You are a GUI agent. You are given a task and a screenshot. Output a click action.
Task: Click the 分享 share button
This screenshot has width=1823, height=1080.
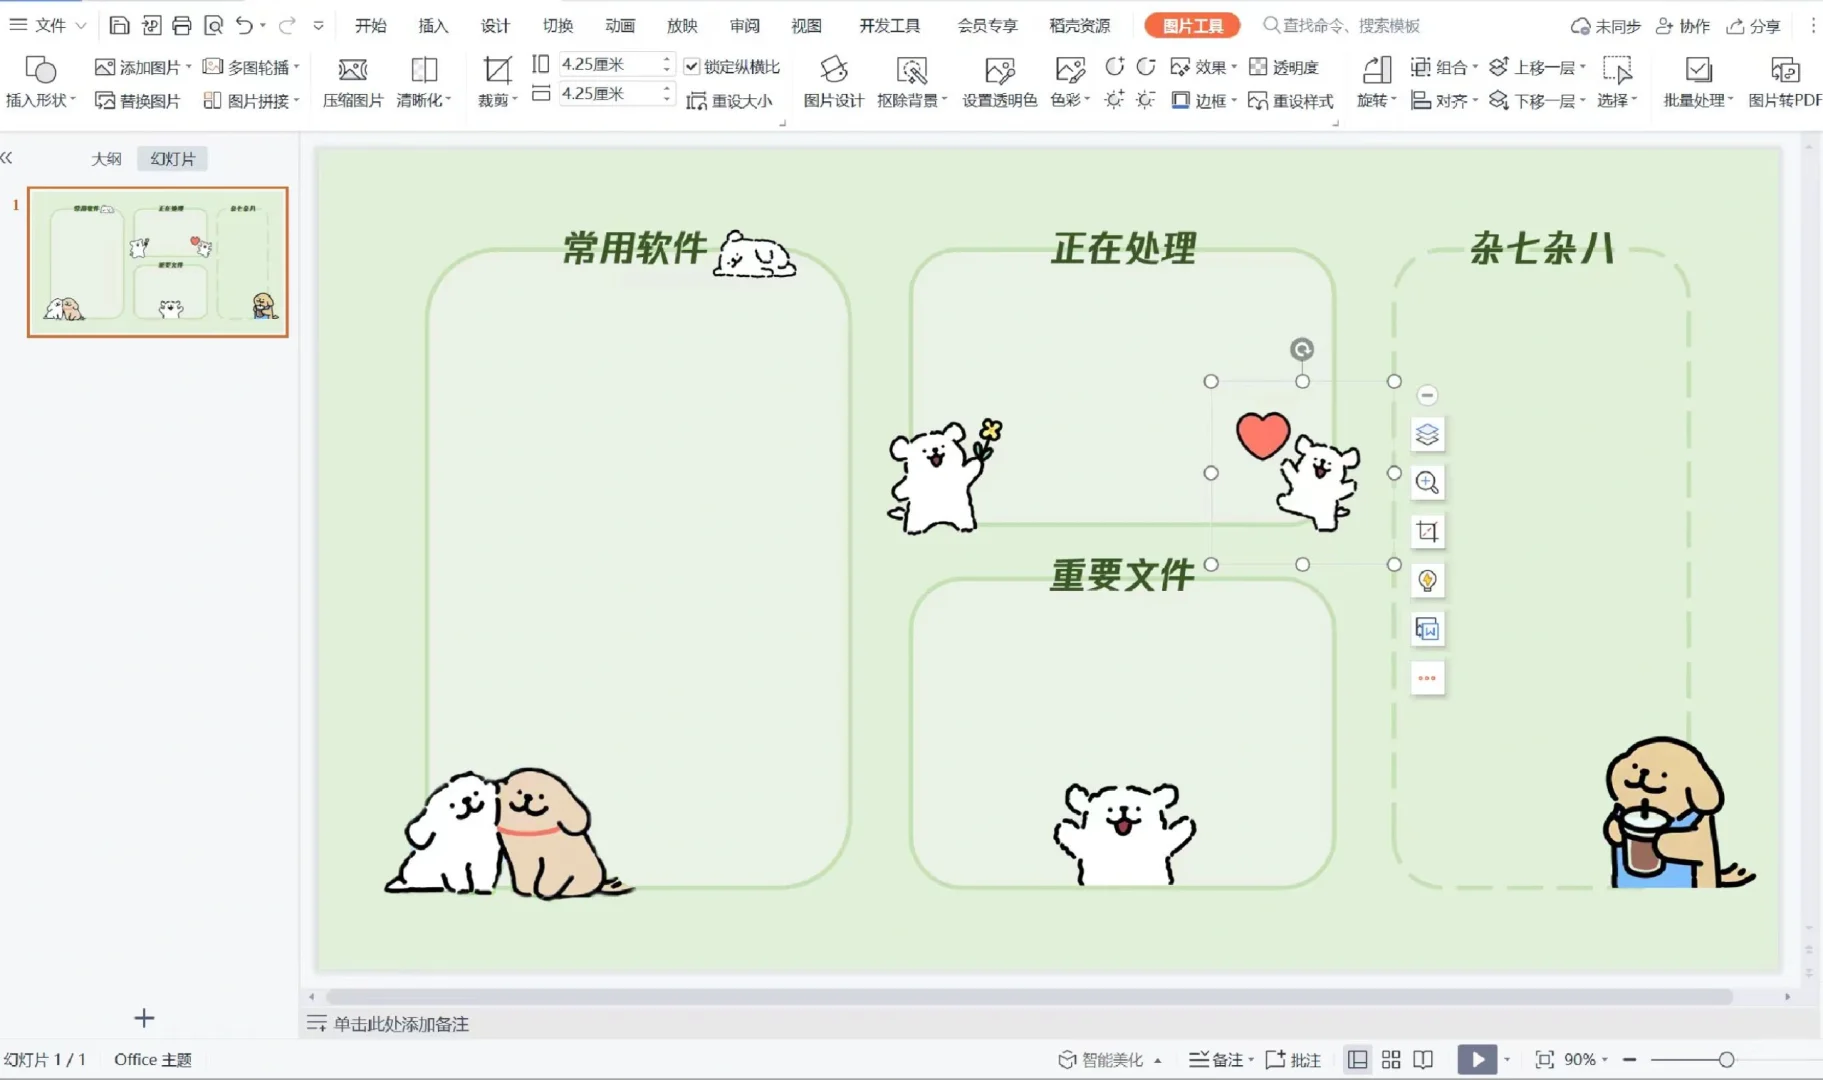coord(1754,25)
